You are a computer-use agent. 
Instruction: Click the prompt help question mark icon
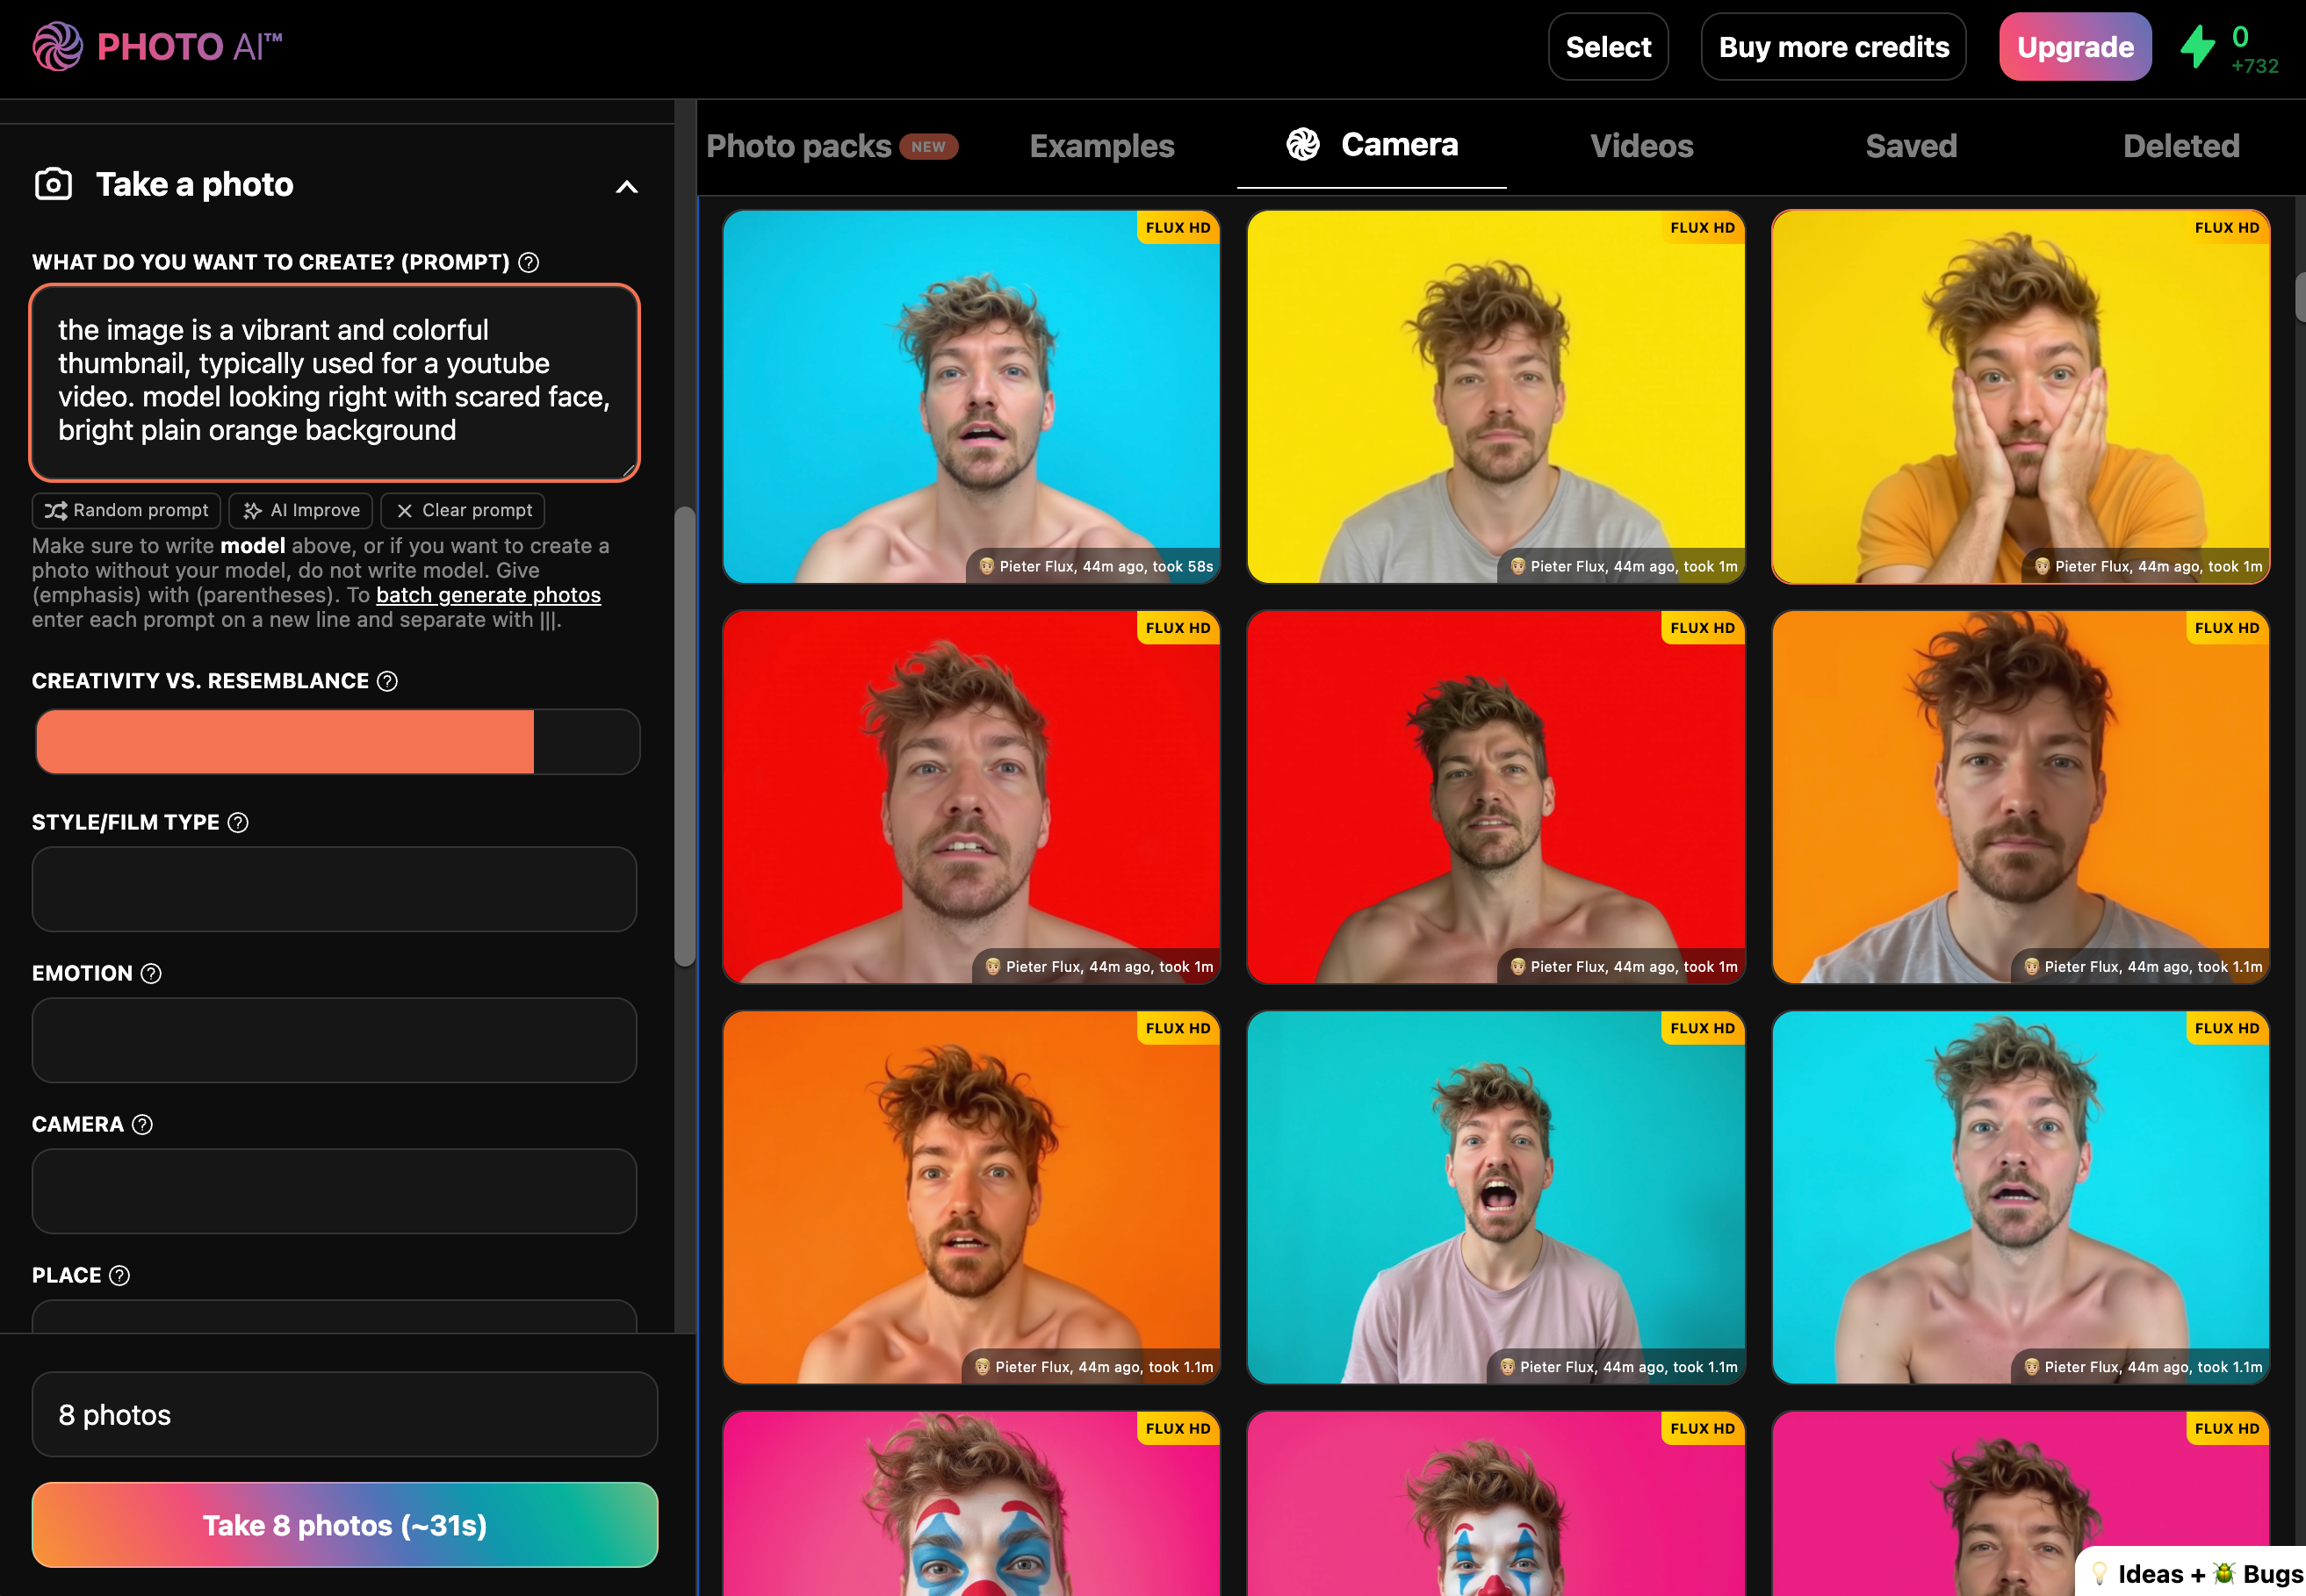[529, 262]
